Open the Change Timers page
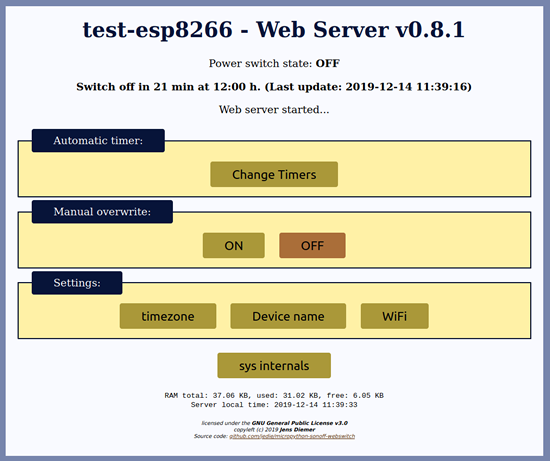 [274, 174]
